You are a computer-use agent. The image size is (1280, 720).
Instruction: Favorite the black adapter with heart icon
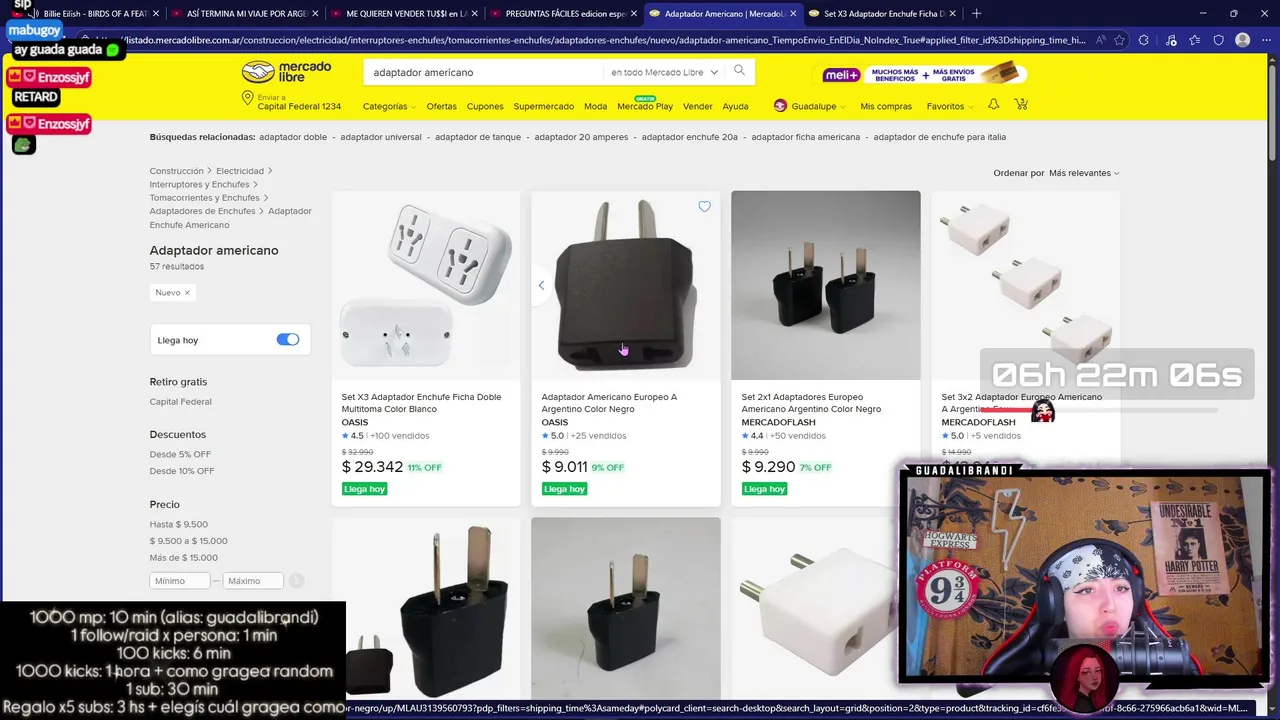click(x=704, y=207)
